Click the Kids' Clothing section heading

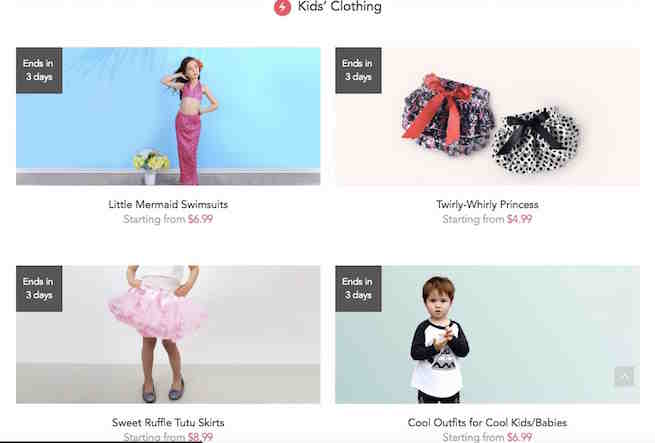click(340, 7)
